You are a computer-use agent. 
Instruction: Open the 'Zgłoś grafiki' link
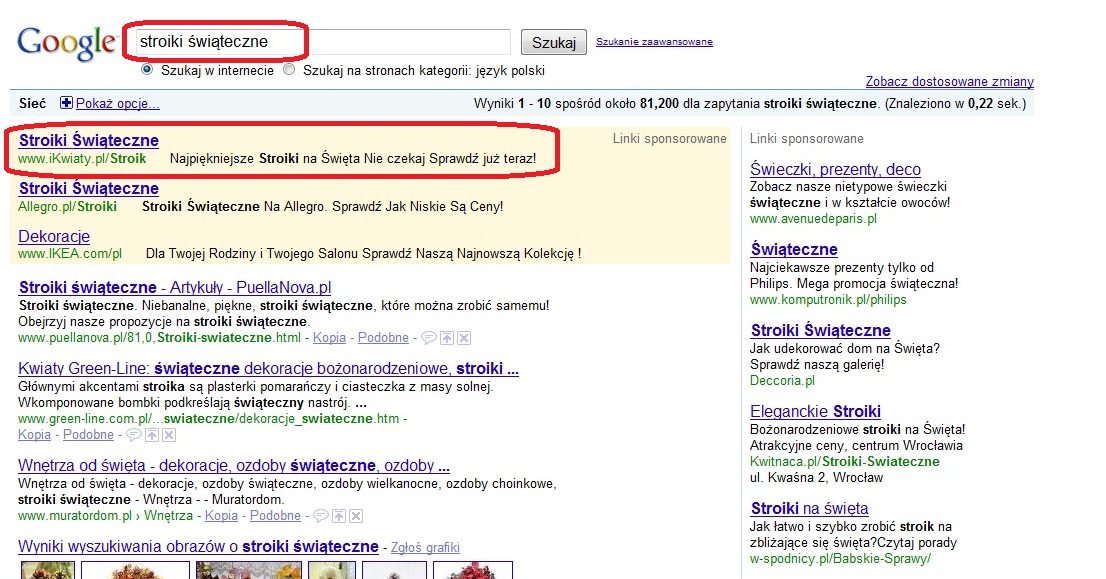424,547
